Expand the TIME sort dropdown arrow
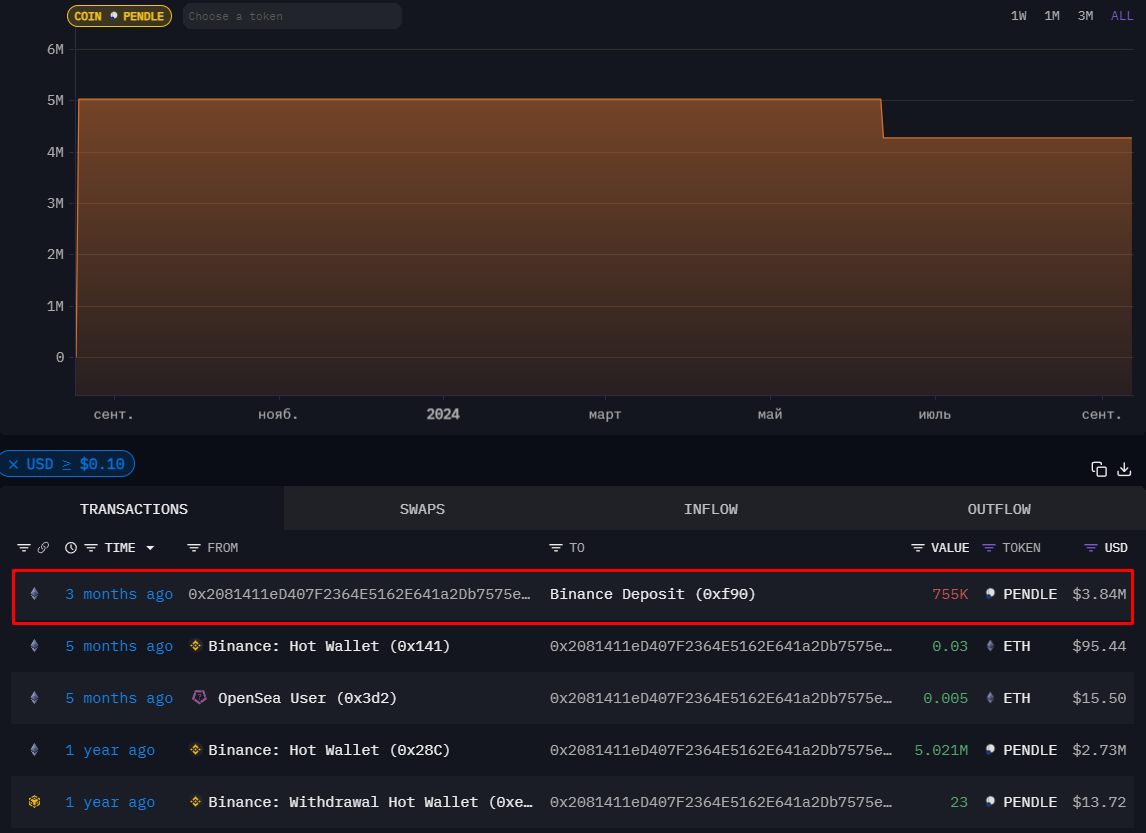Screen dimensions: 1146x833 151,548
